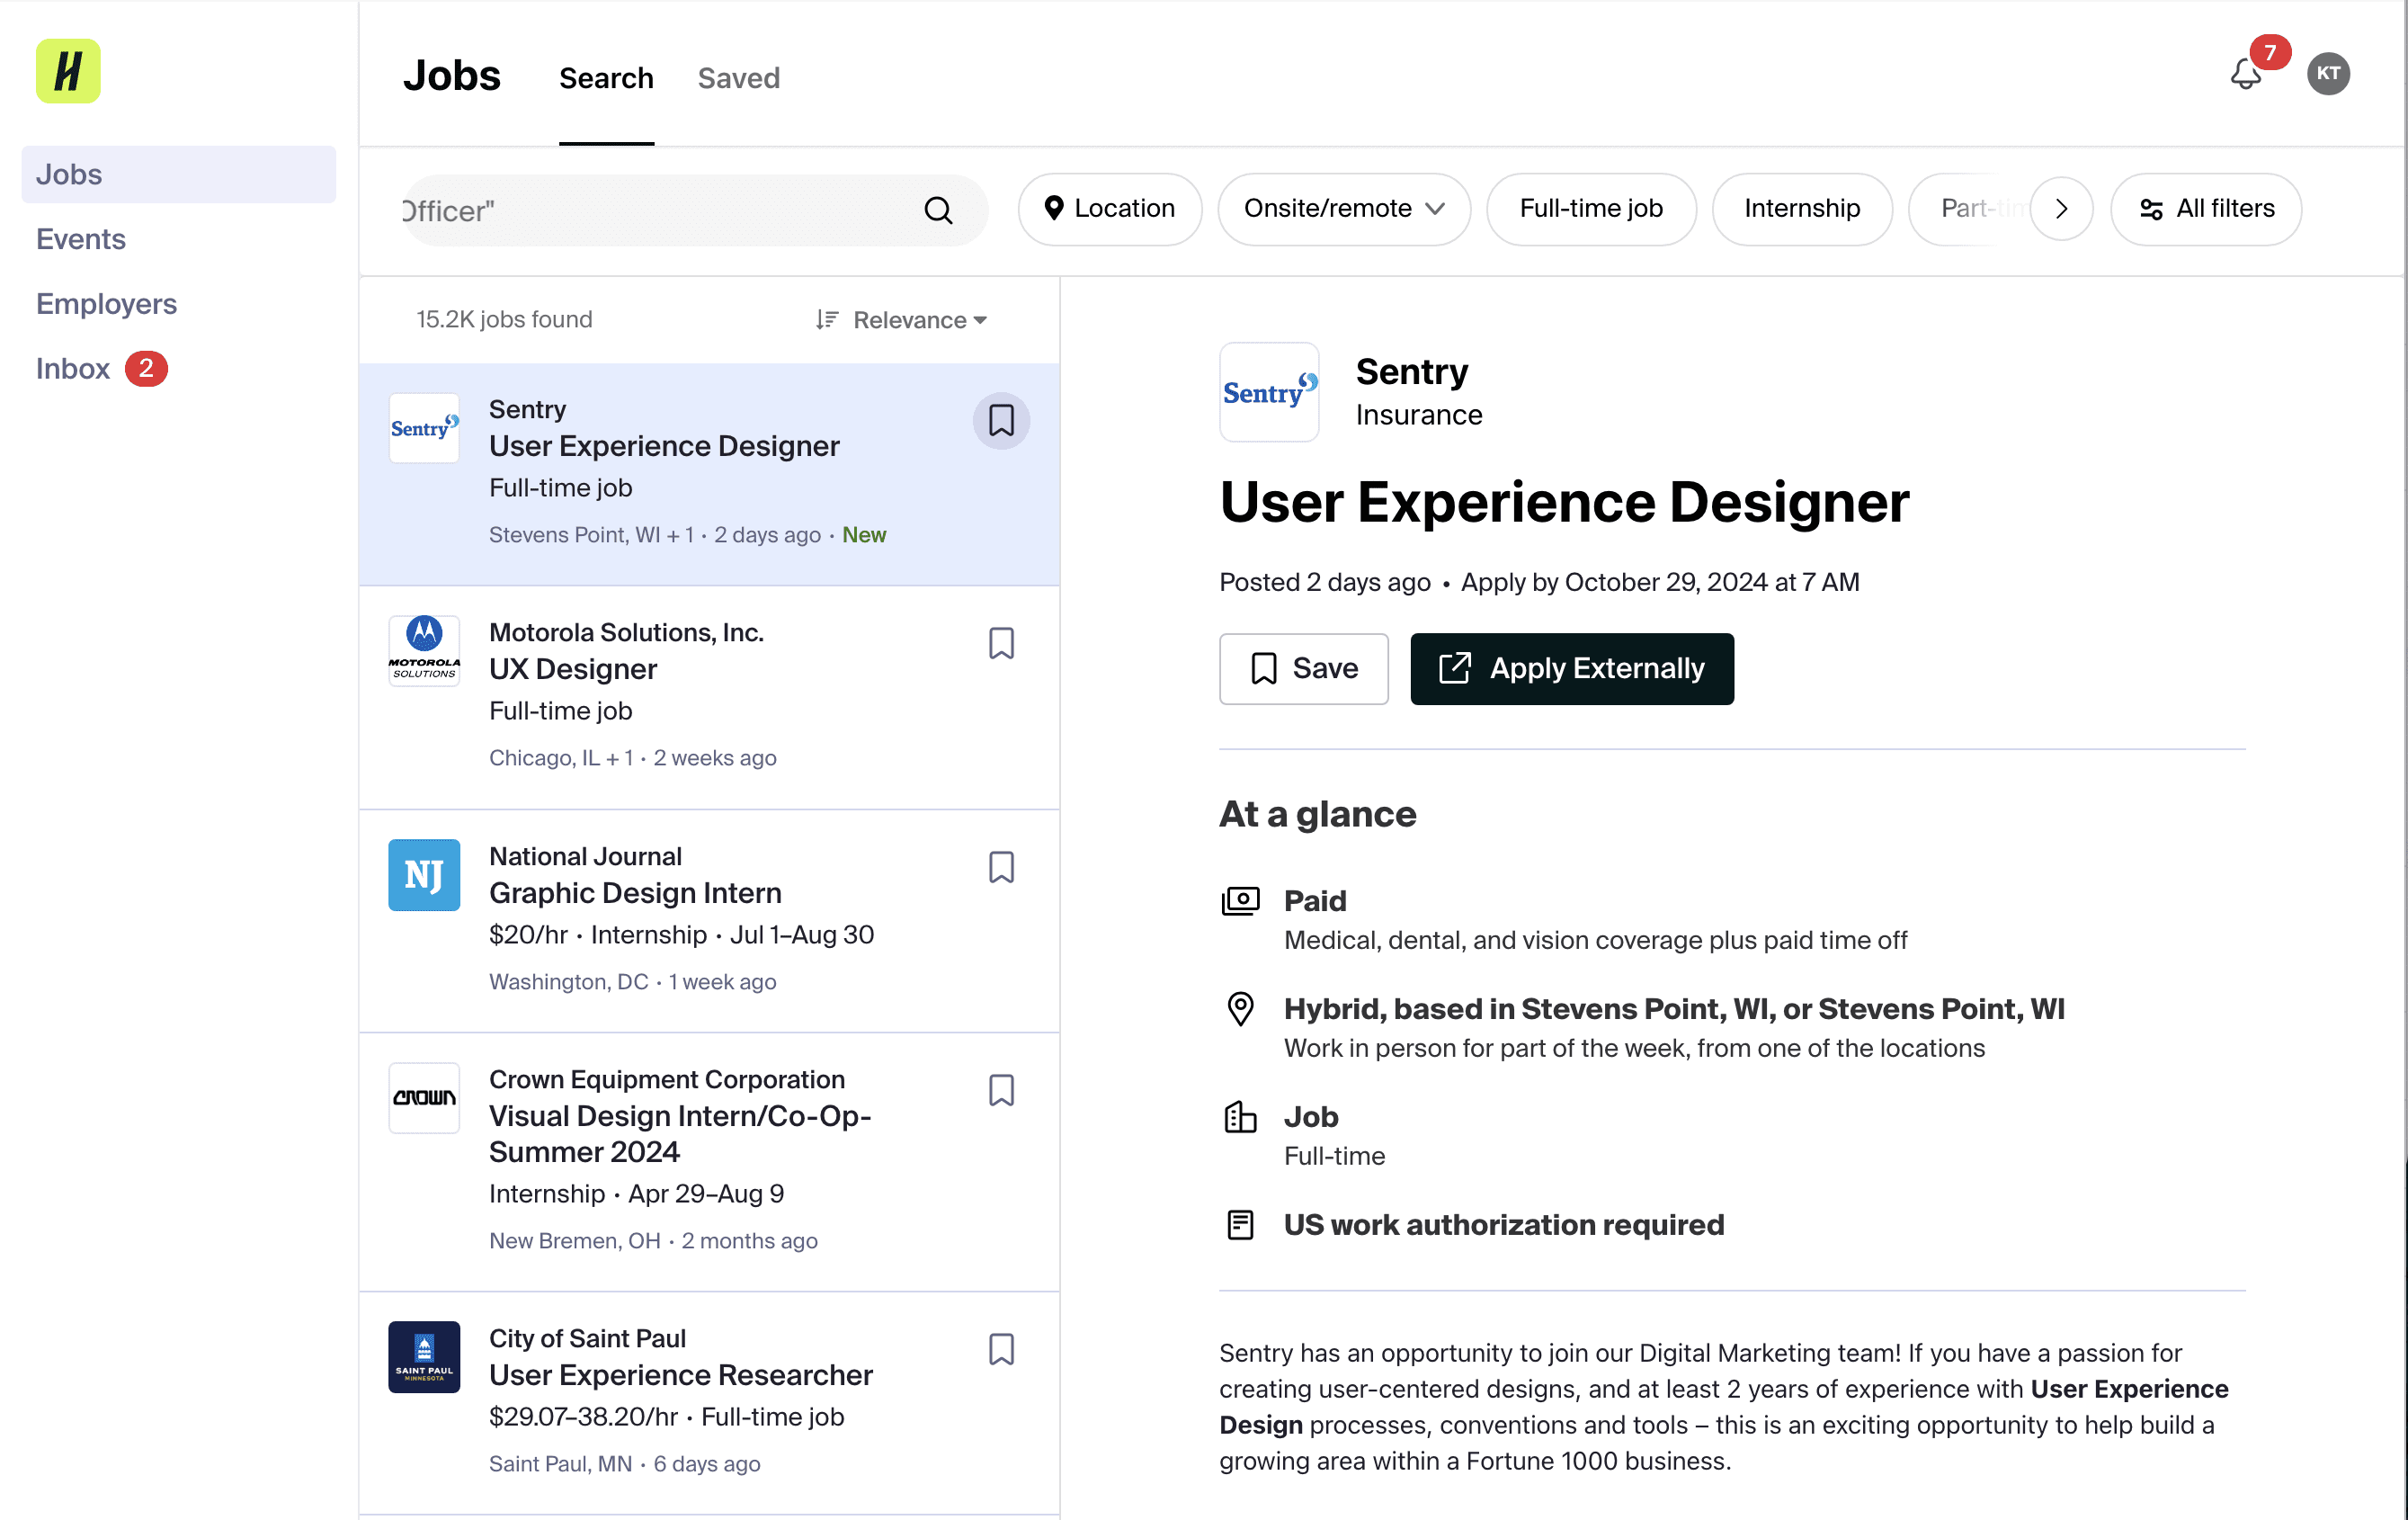Select the Internship filter chip

point(1801,209)
